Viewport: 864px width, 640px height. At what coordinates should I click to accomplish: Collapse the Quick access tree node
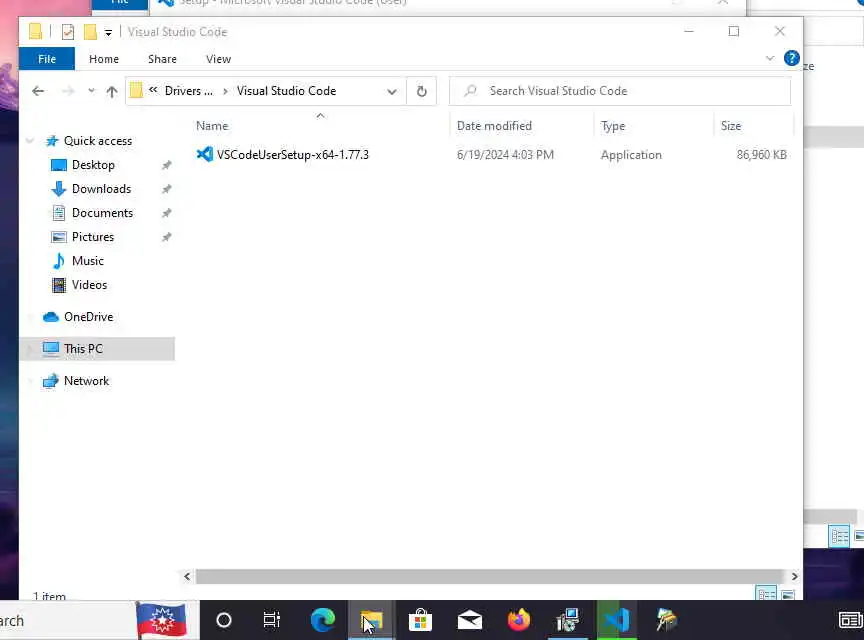(x=30, y=141)
